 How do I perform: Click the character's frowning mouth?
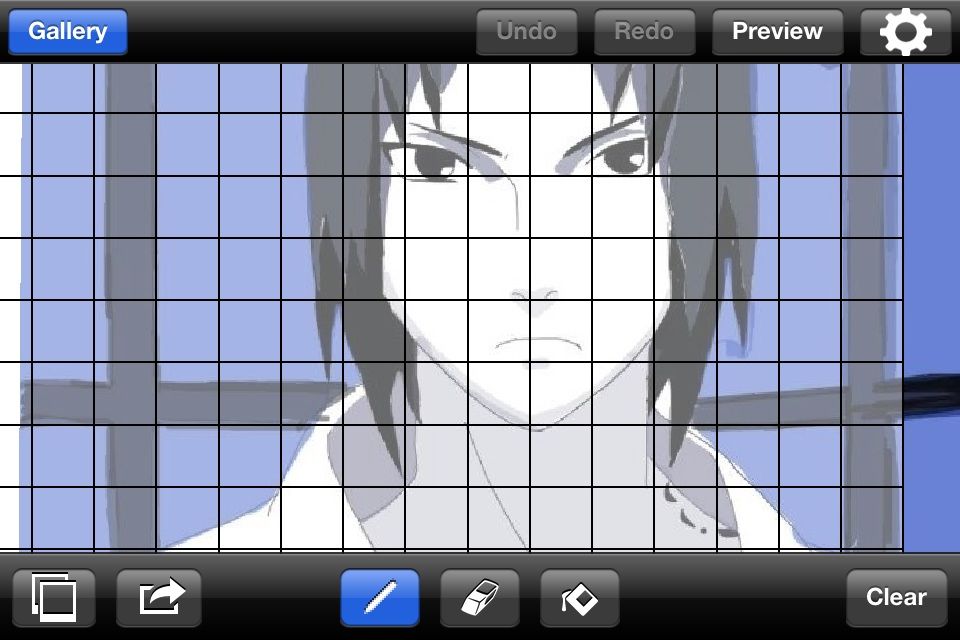[539, 344]
